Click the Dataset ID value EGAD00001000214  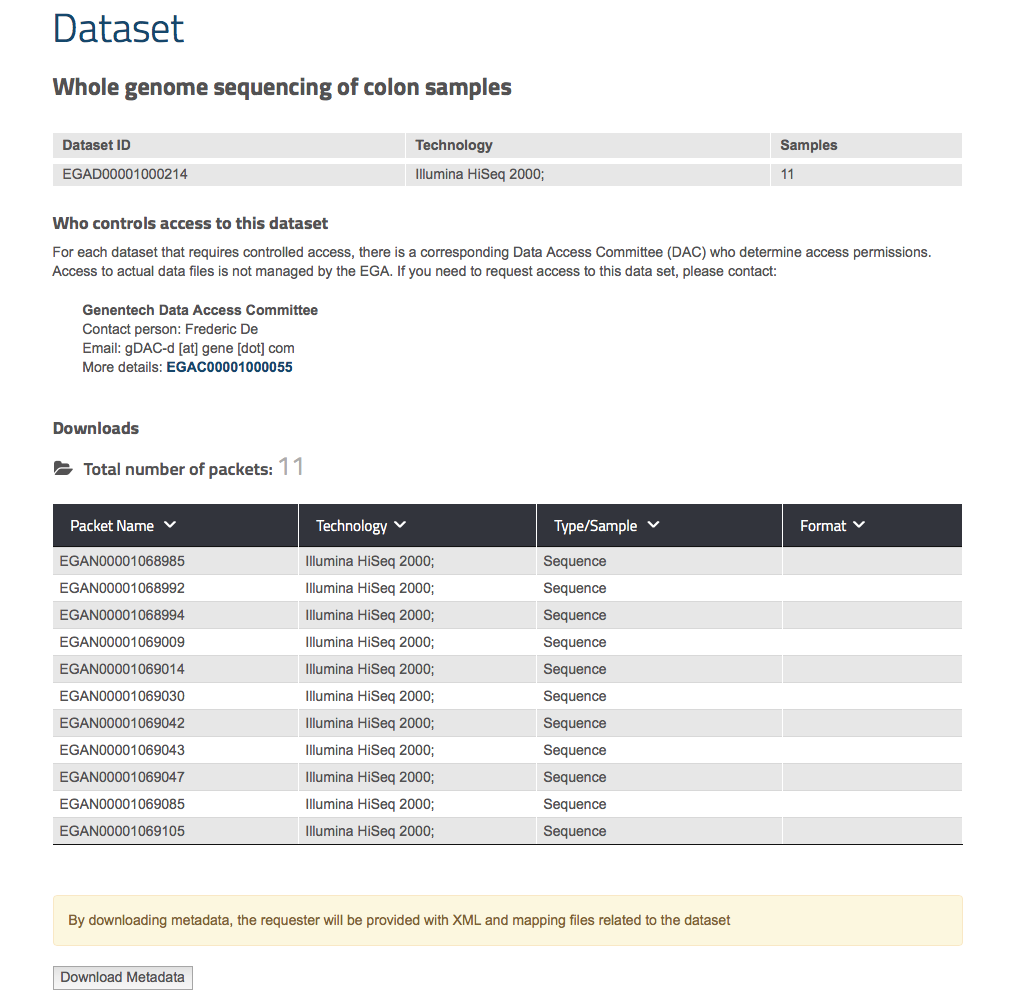(125, 174)
